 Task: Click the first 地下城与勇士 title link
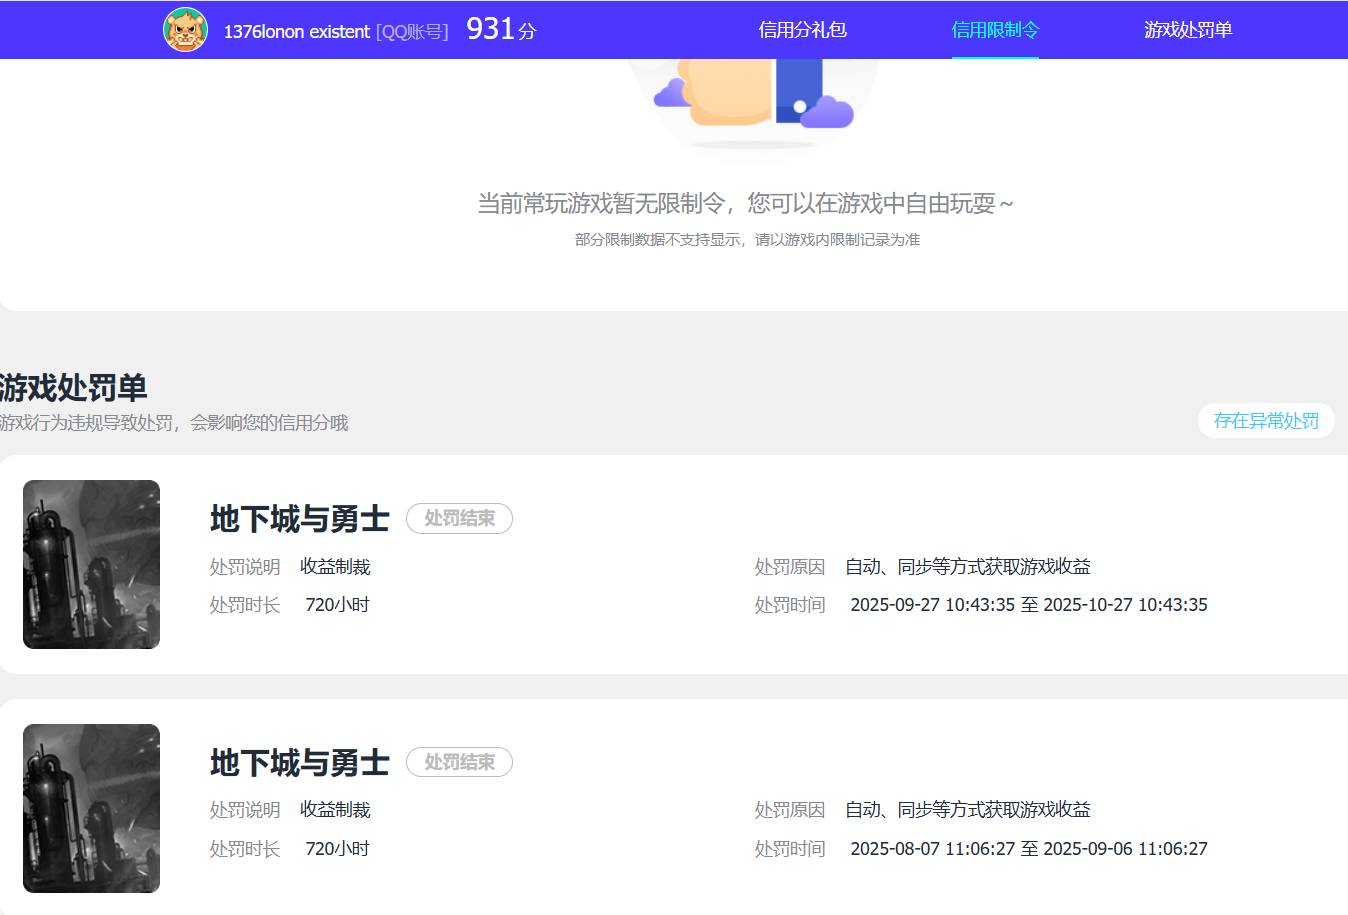(298, 518)
